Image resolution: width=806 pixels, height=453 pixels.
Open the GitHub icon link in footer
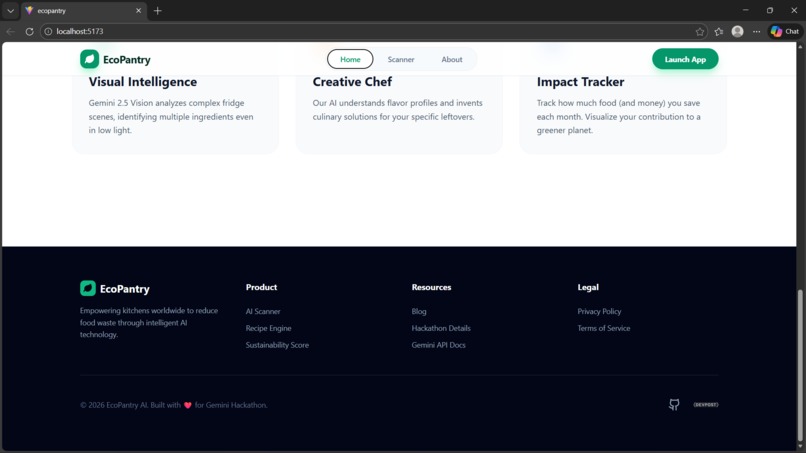pyautogui.click(x=674, y=405)
